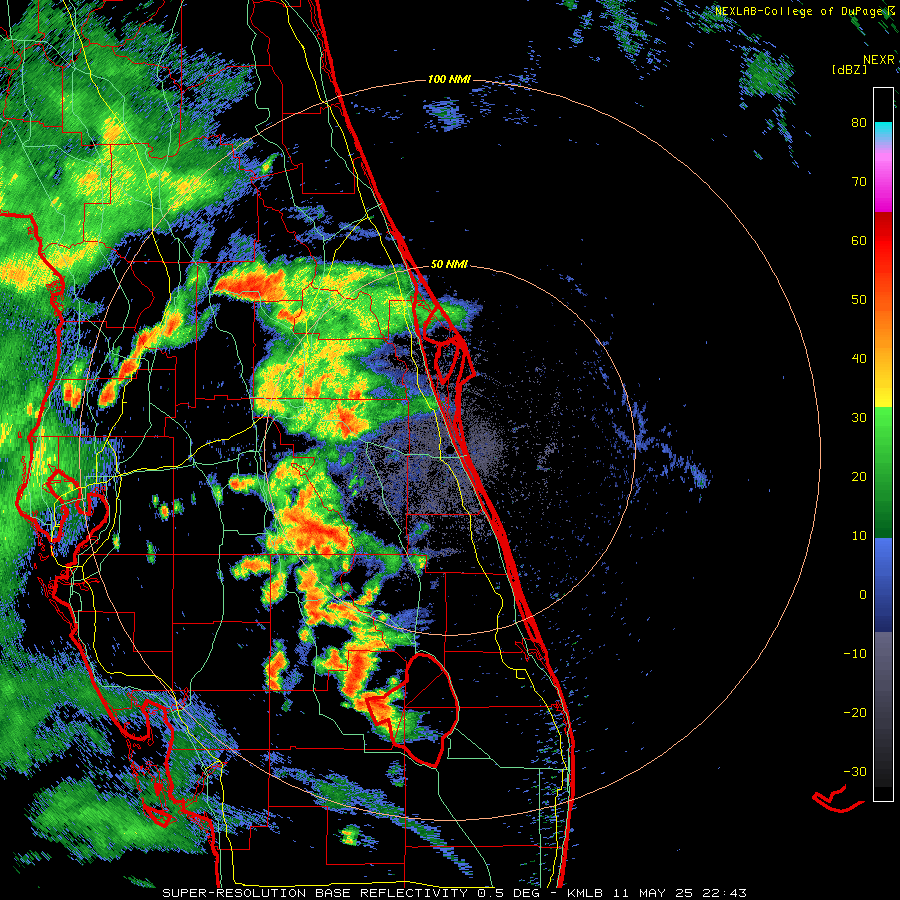Image resolution: width=900 pixels, height=900 pixels.
Task: Click the -20 dBZ scale value
Action: (x=855, y=712)
